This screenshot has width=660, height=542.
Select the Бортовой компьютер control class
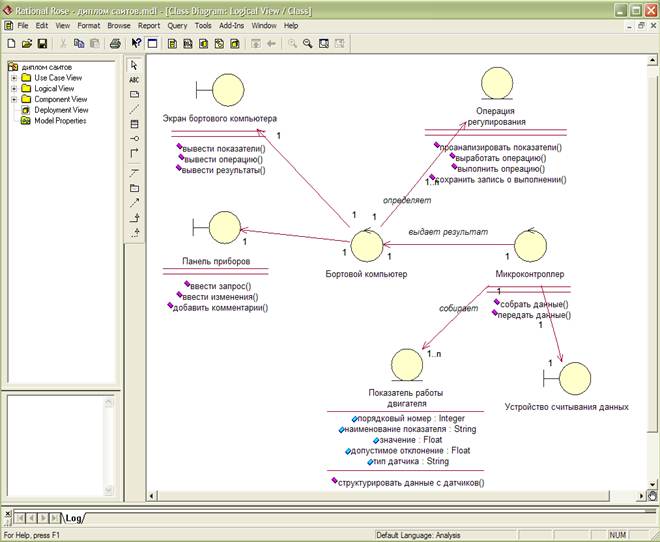coord(367,246)
